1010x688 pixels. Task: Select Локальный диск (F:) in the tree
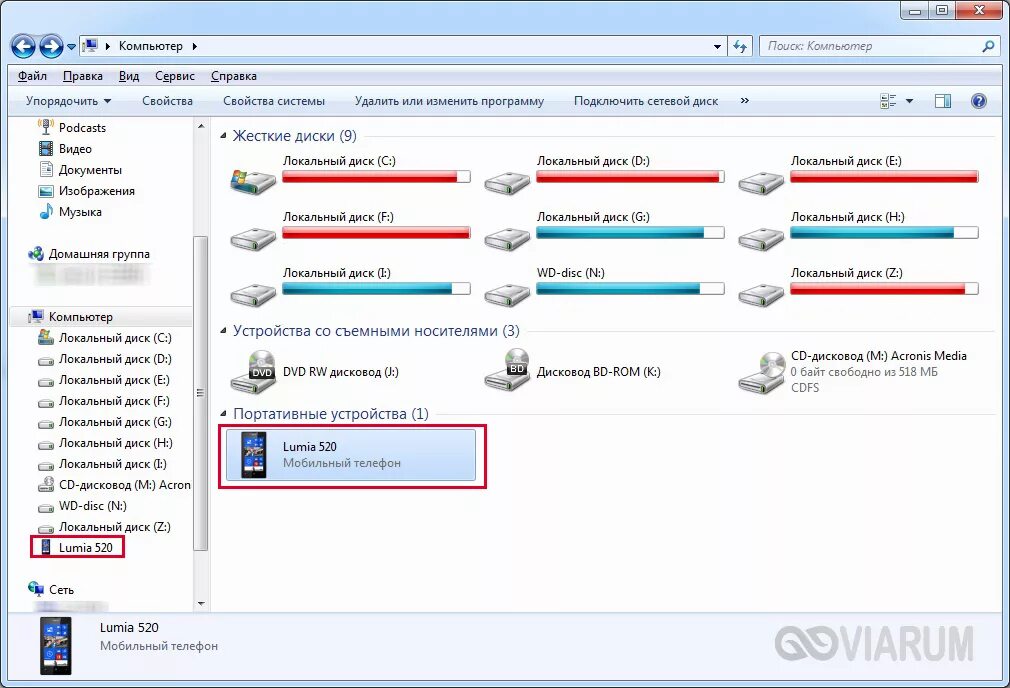(104, 401)
